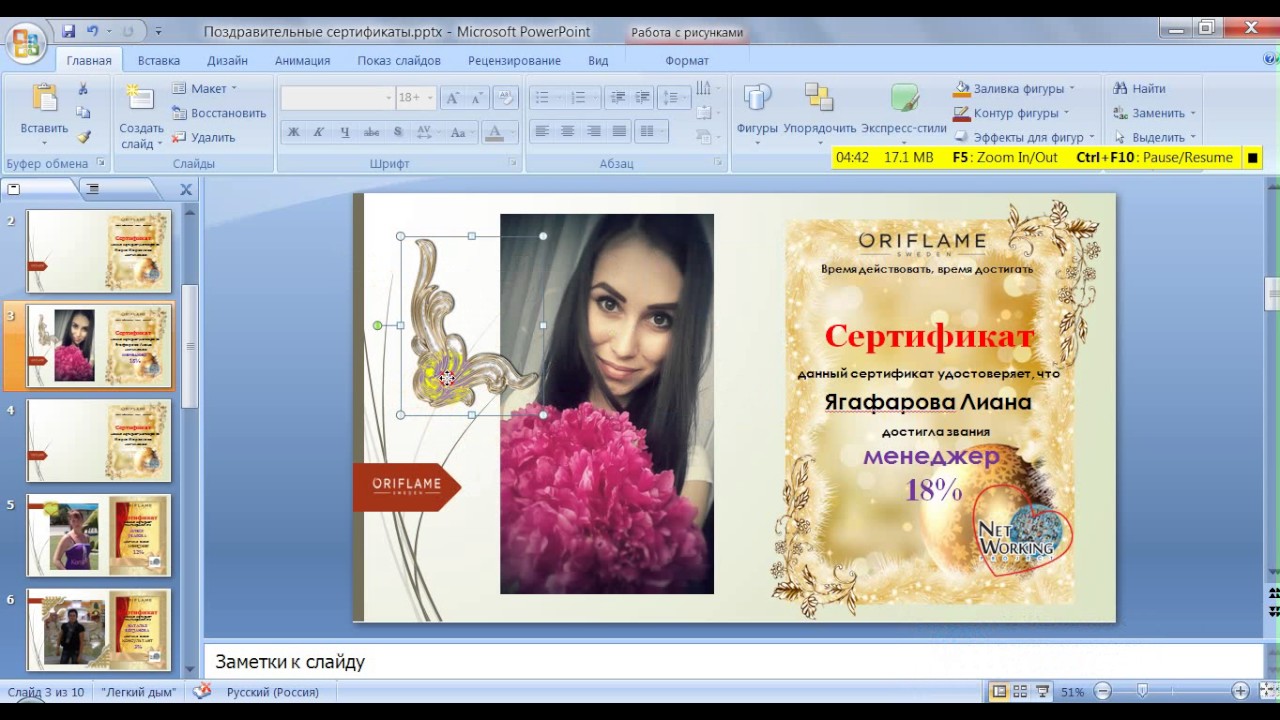The width and height of the screenshot is (1280, 720).
Task: Open the Формат picture tools tab
Action: 687,60
